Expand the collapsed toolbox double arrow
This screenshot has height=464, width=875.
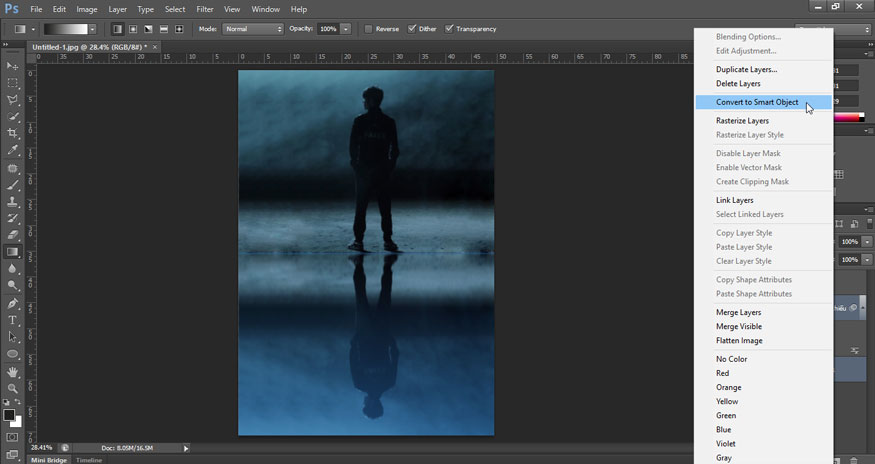click(6, 45)
